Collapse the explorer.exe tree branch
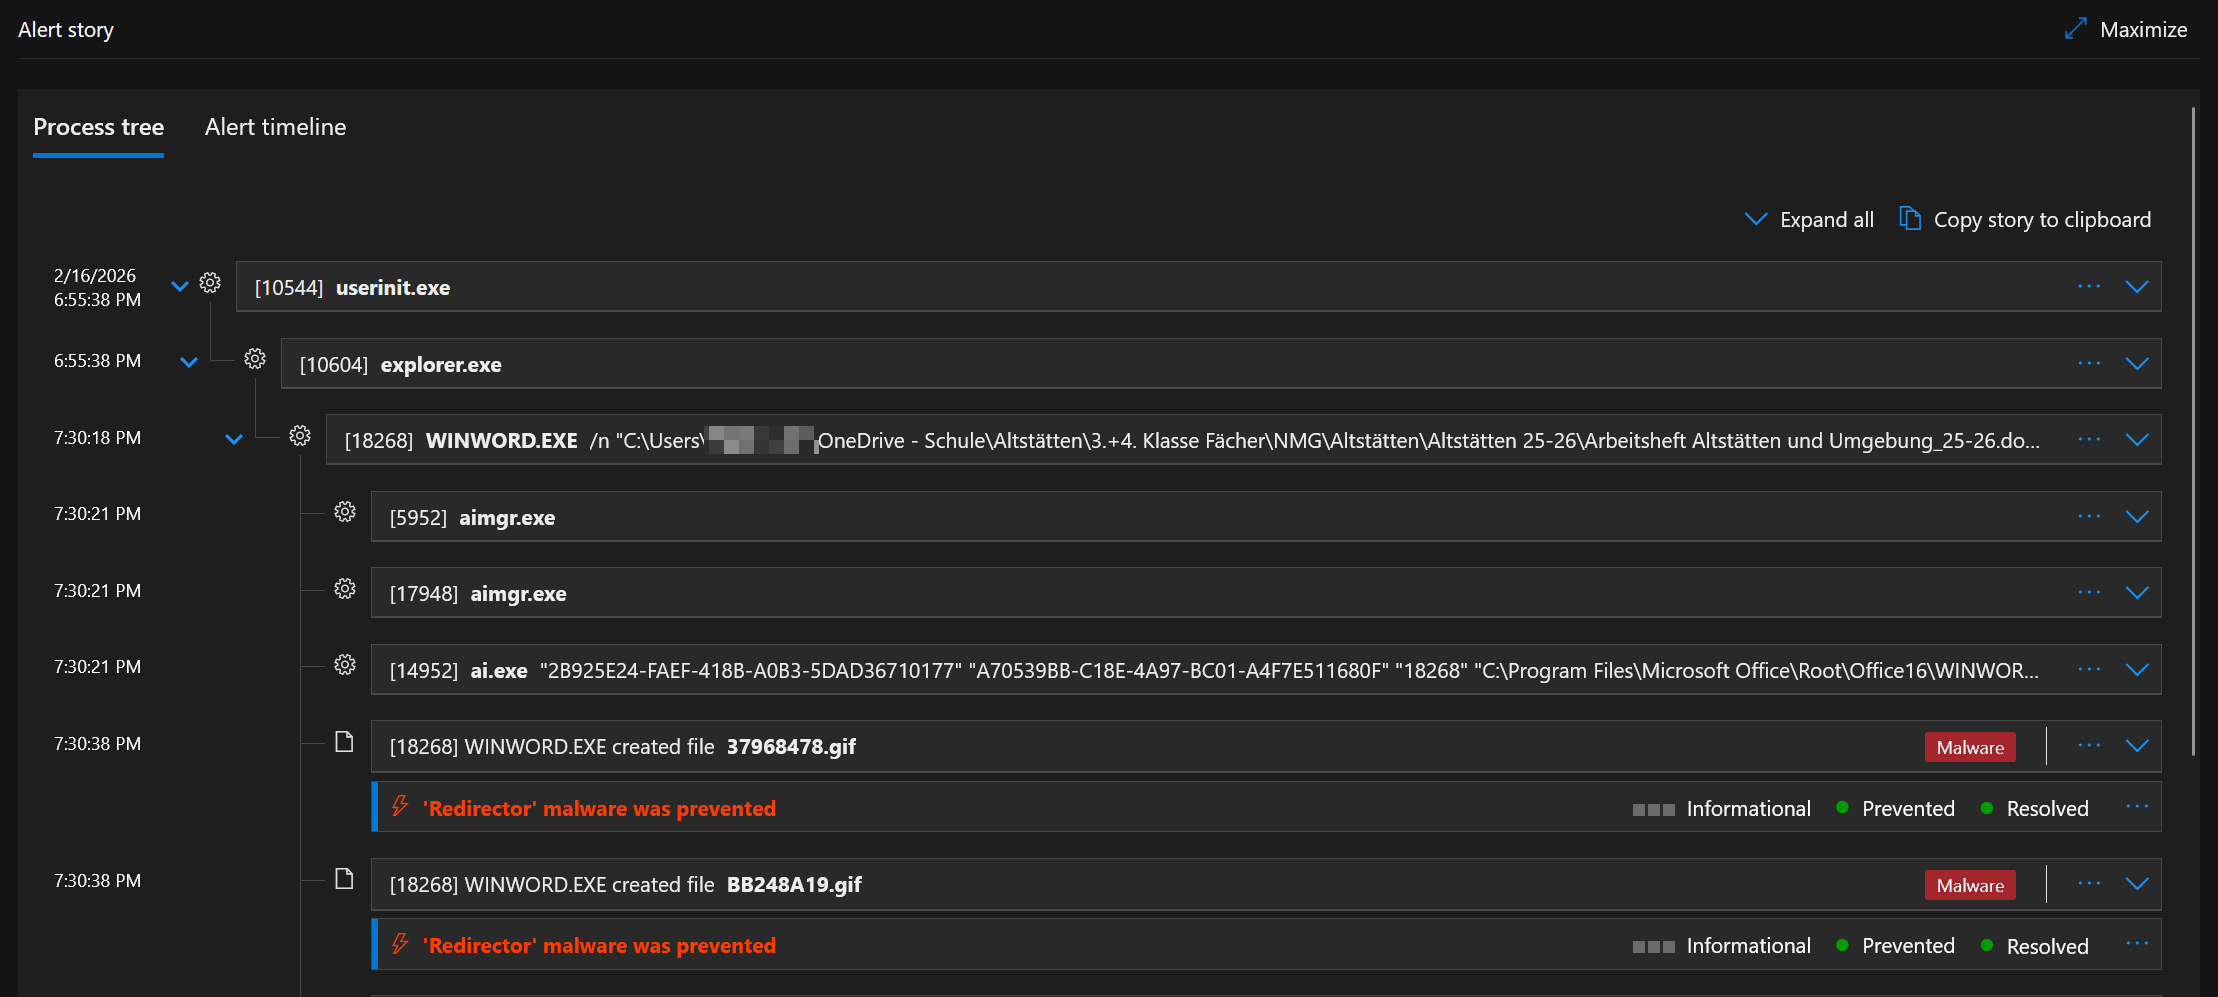This screenshot has height=997, width=2218. pos(189,362)
